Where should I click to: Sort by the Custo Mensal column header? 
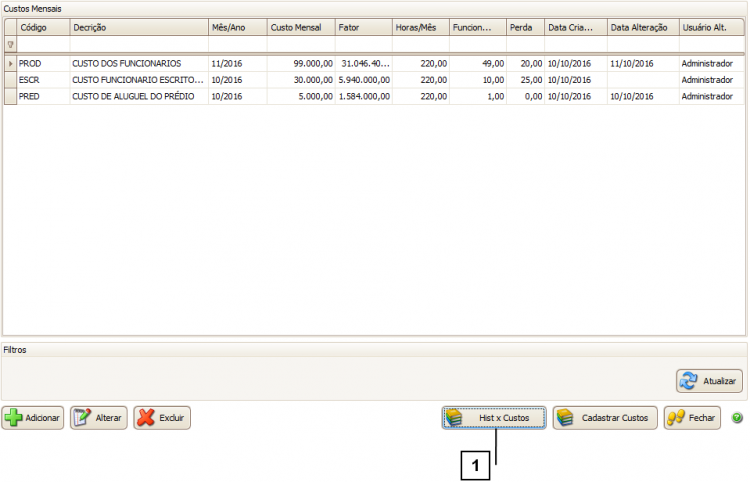(300, 27)
